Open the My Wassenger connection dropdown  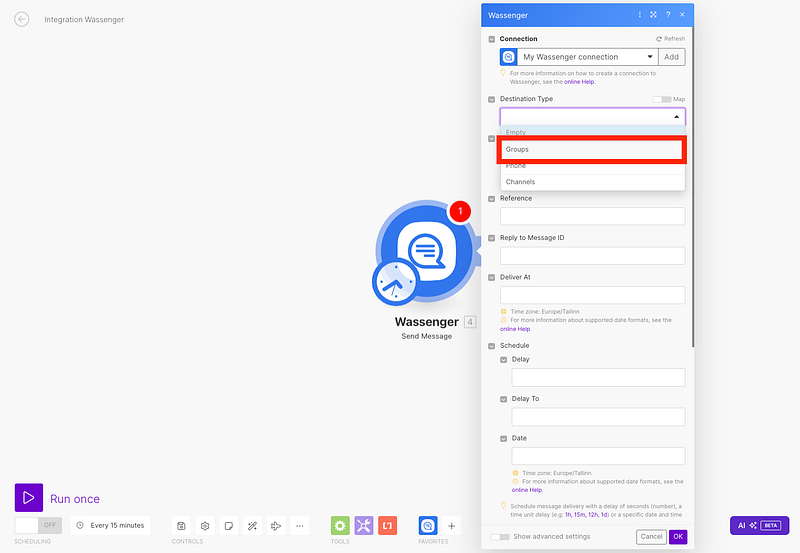coord(589,57)
